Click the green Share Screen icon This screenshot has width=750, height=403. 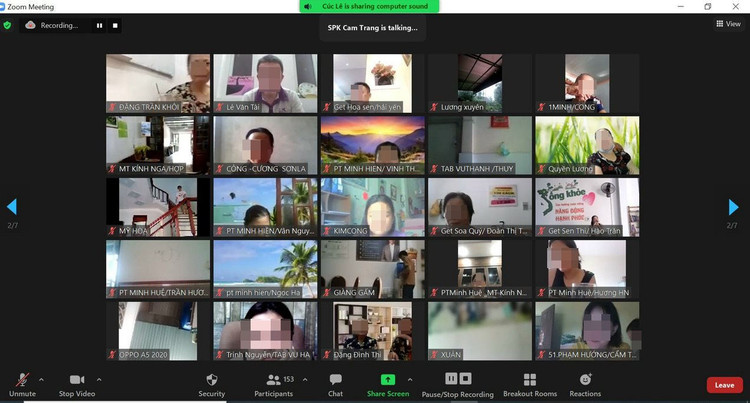click(x=388, y=380)
